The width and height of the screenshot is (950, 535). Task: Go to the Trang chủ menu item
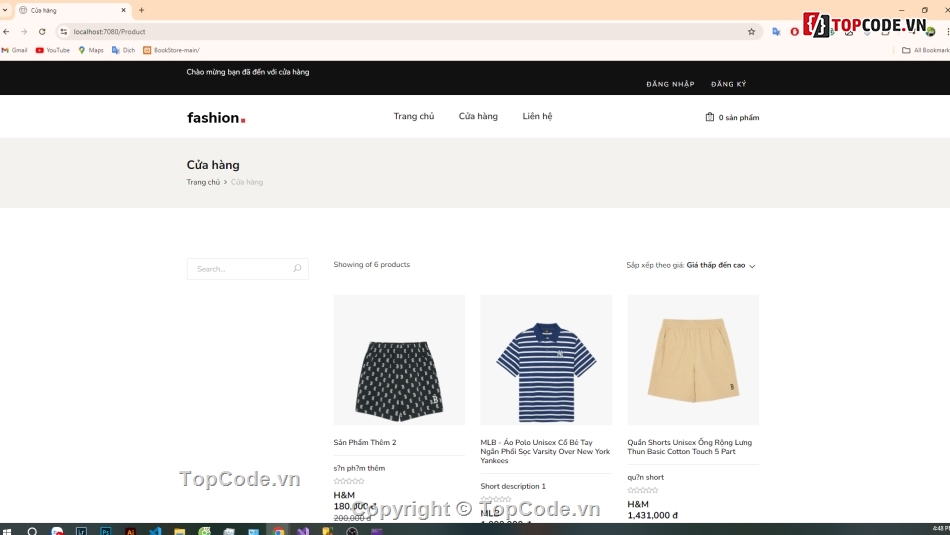pos(413,117)
